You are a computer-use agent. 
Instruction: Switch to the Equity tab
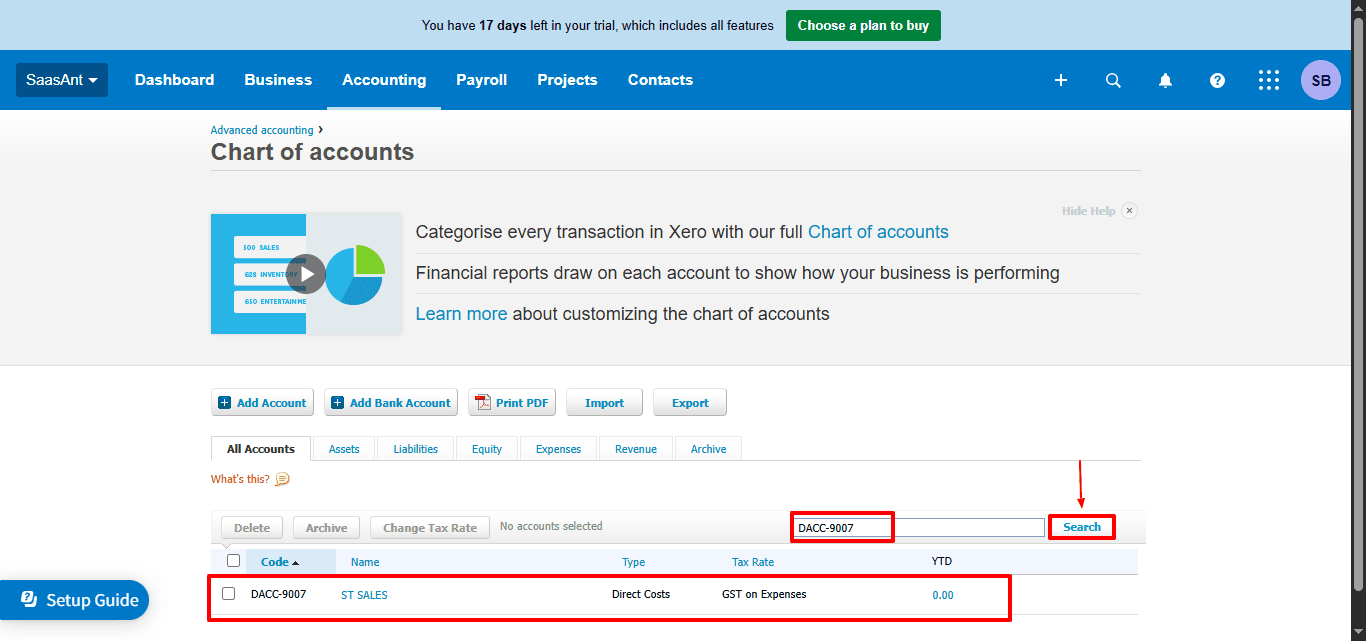point(487,449)
